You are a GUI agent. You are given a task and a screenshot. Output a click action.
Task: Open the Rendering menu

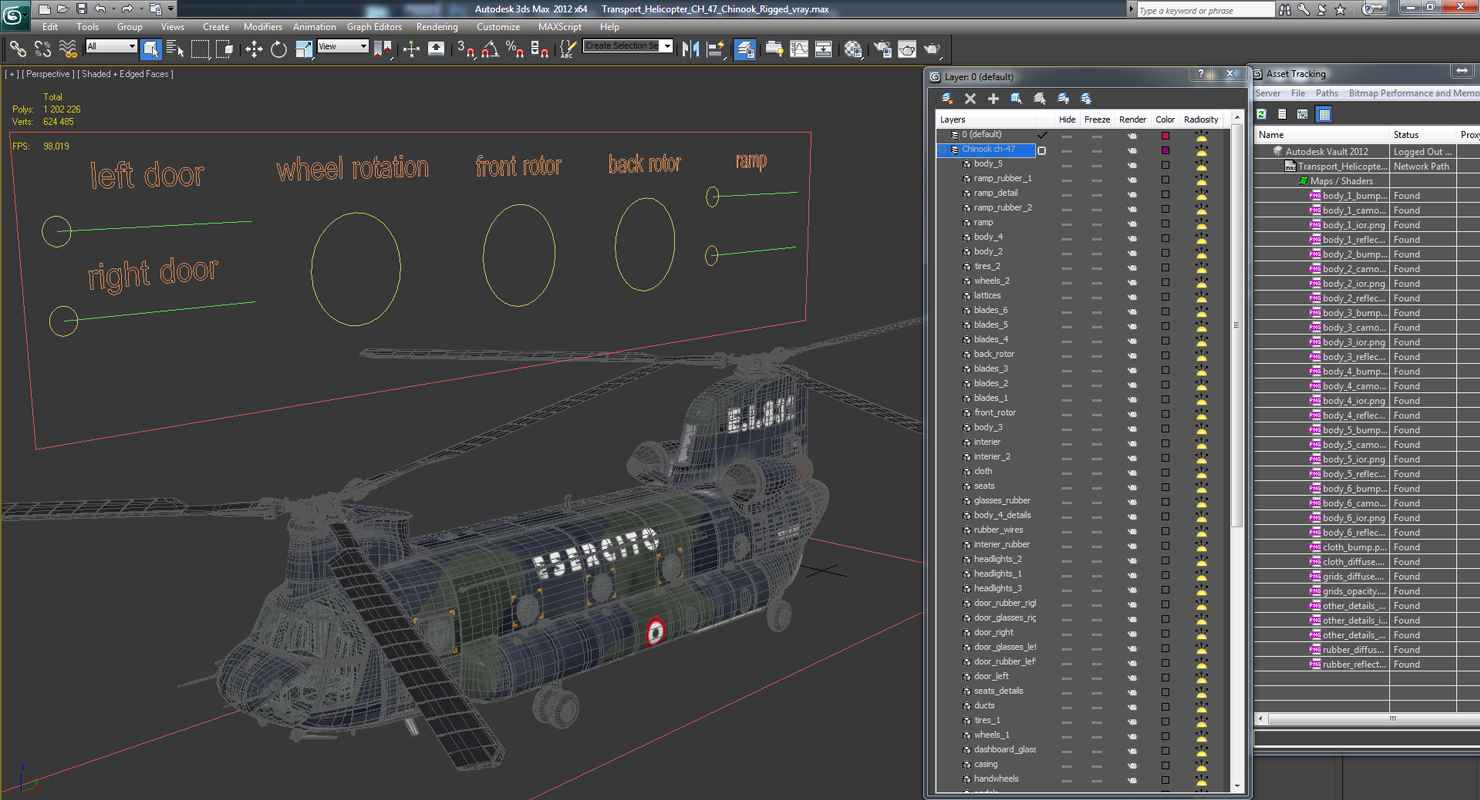pos(437,27)
